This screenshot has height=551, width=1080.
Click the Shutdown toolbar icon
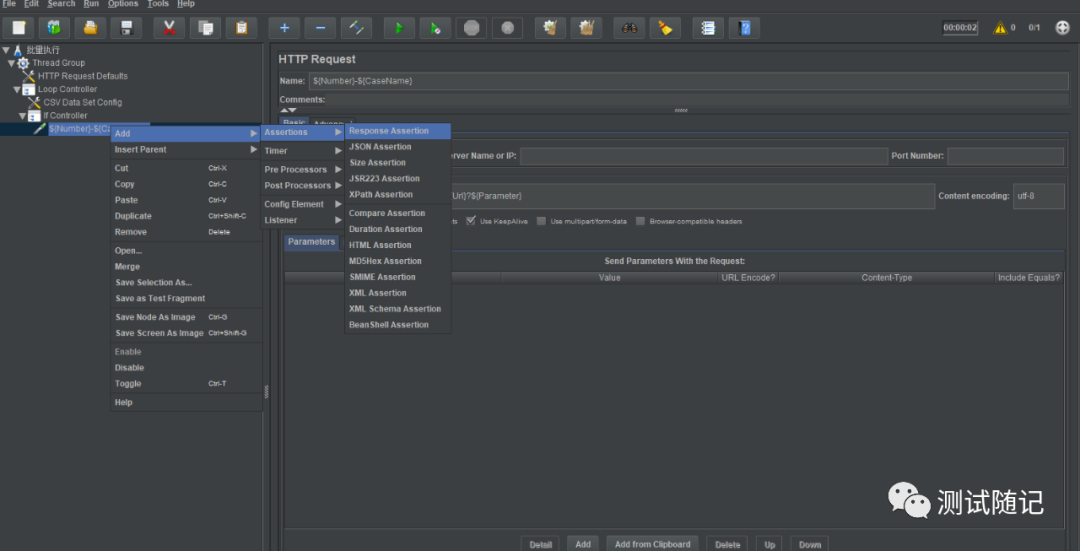508,28
